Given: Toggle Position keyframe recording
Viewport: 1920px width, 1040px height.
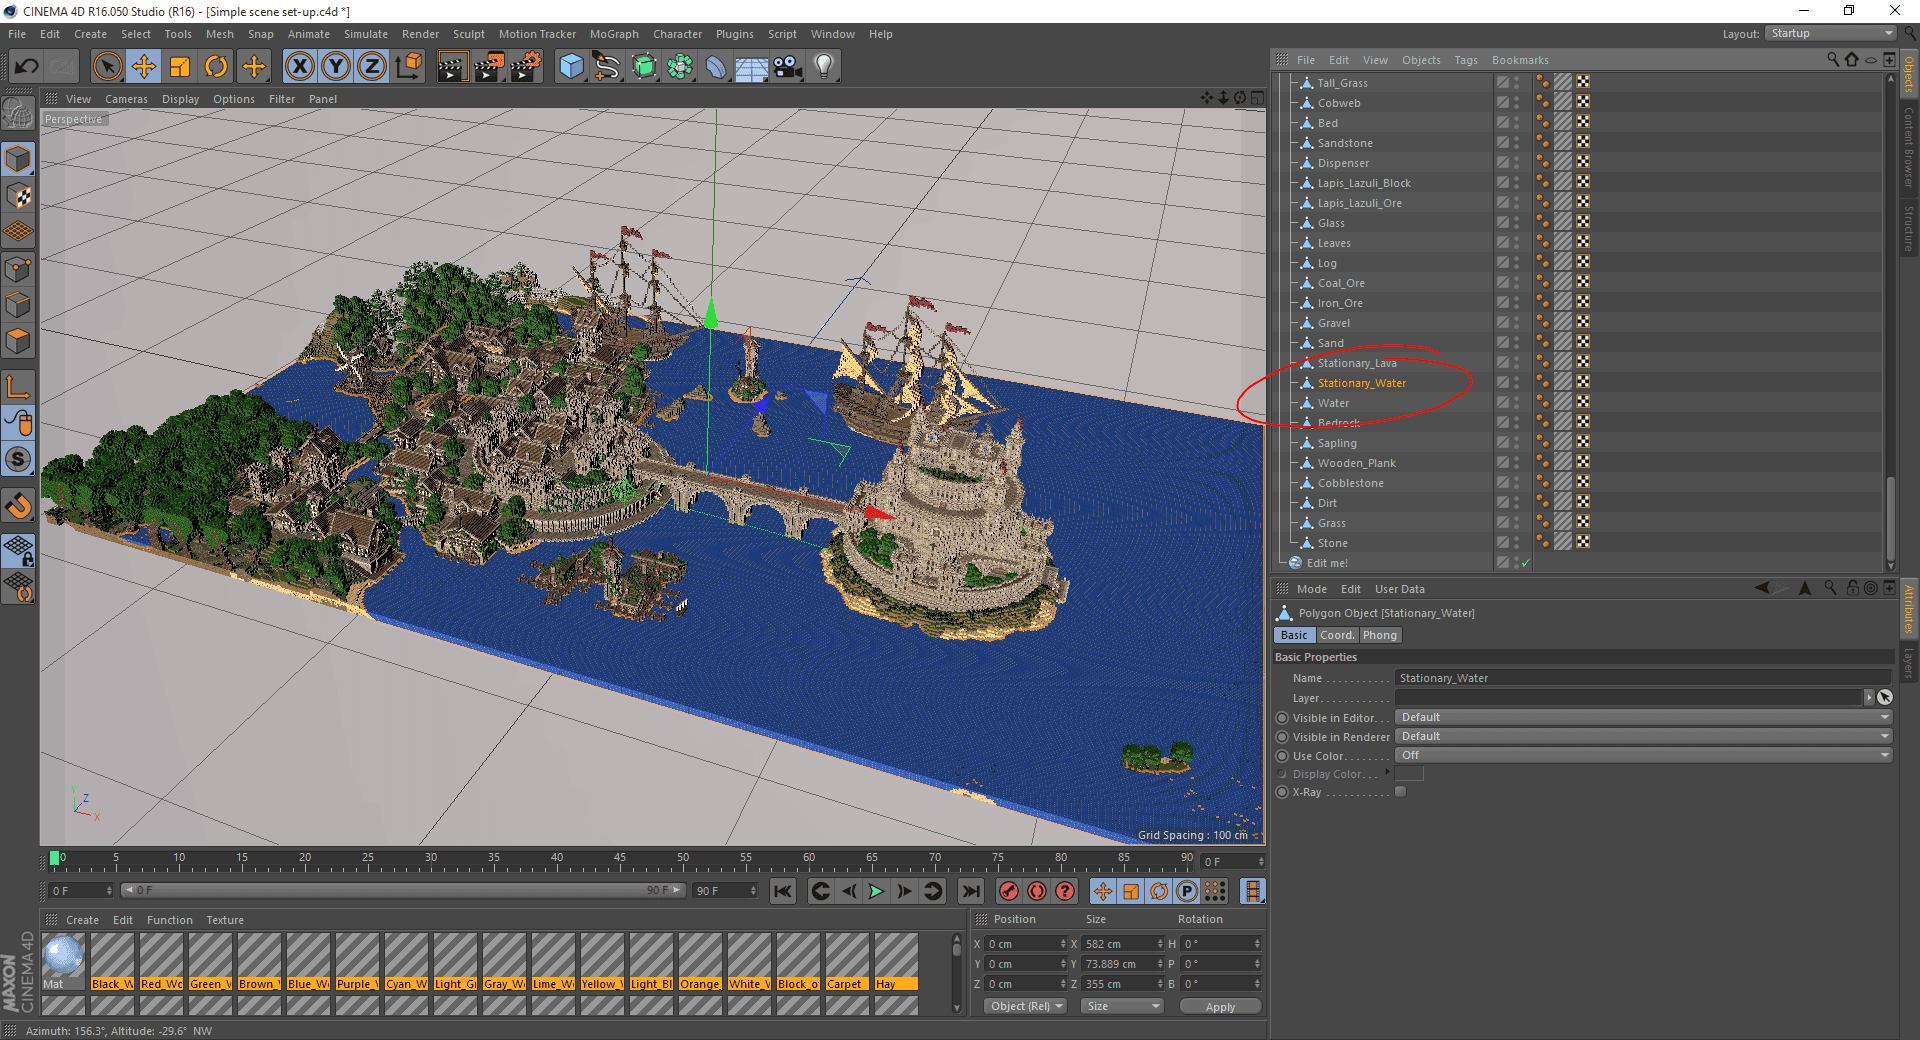Looking at the screenshot, I should click(x=1102, y=891).
